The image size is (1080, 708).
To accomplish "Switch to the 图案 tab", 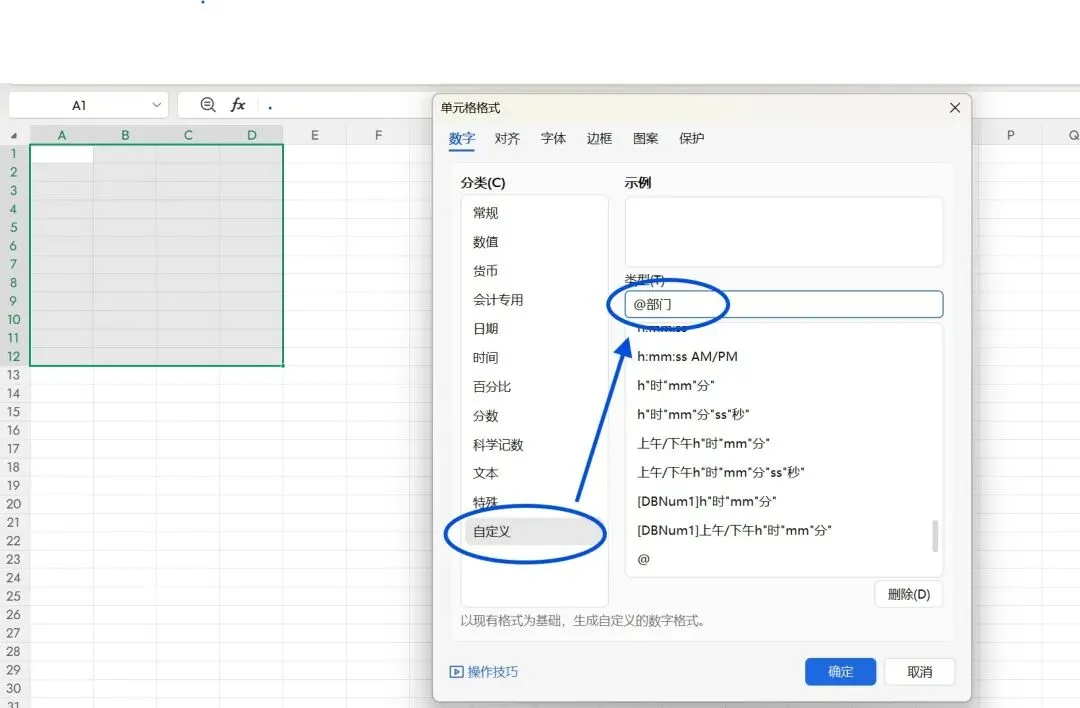I will (x=645, y=138).
